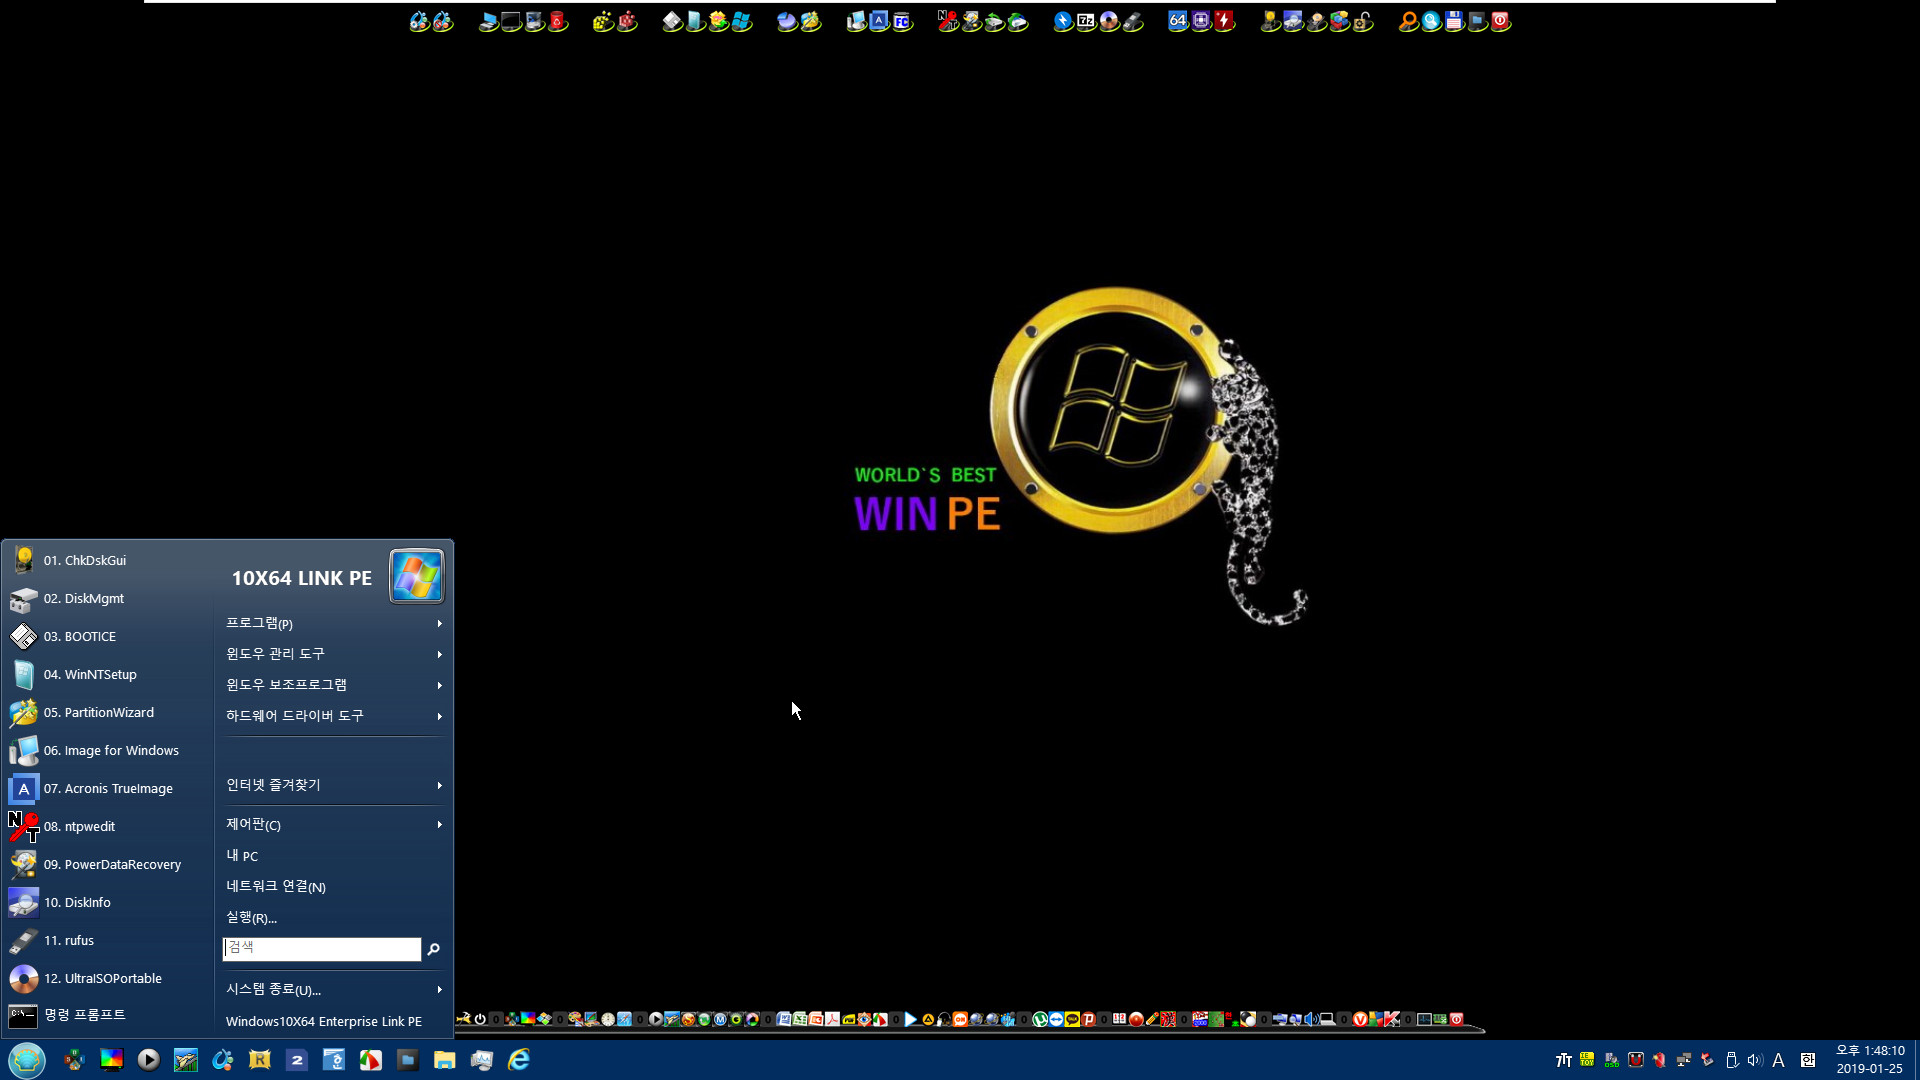Image resolution: width=1920 pixels, height=1080 pixels.
Task: Select Windows10X64 Enterprise Link PE label
Action: click(323, 1022)
